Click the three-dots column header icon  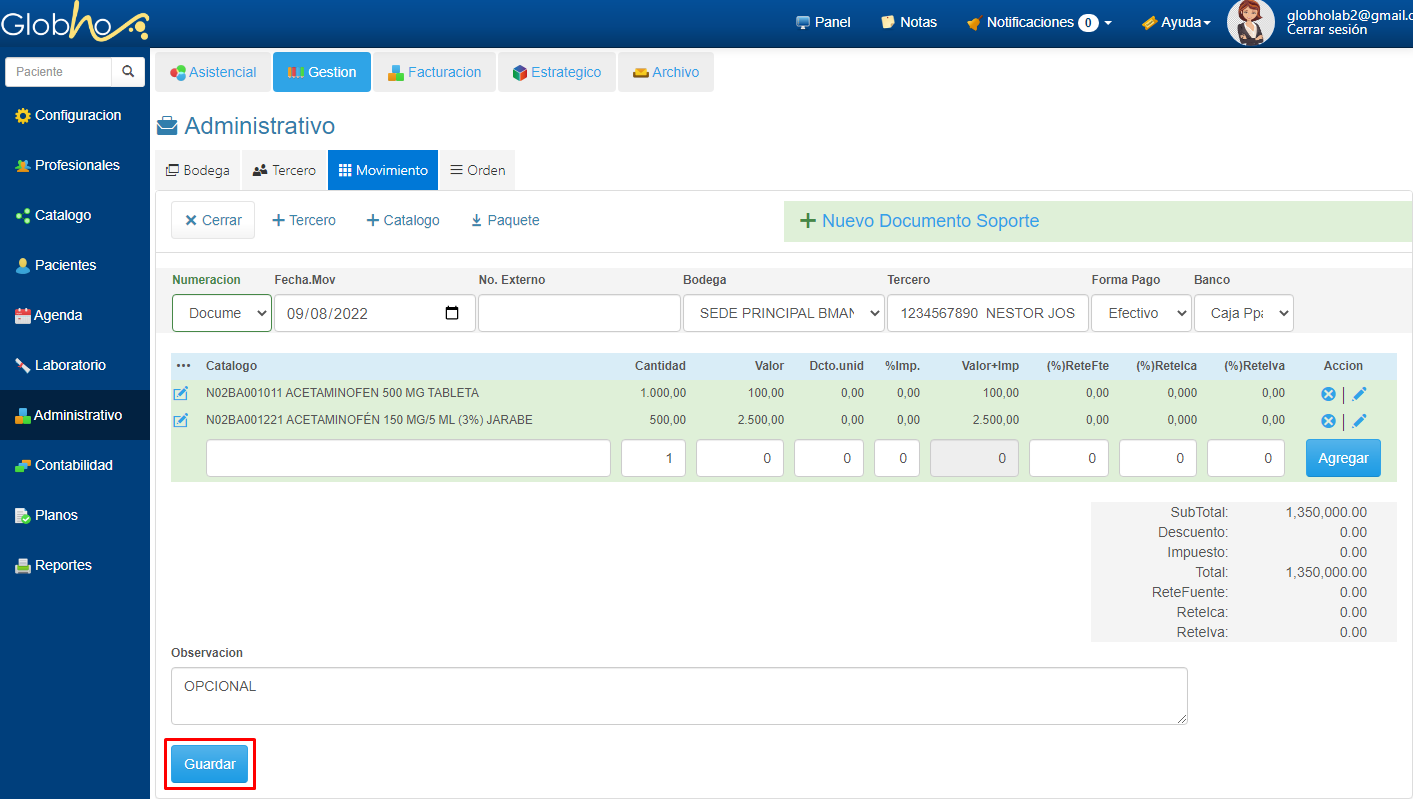[183, 366]
